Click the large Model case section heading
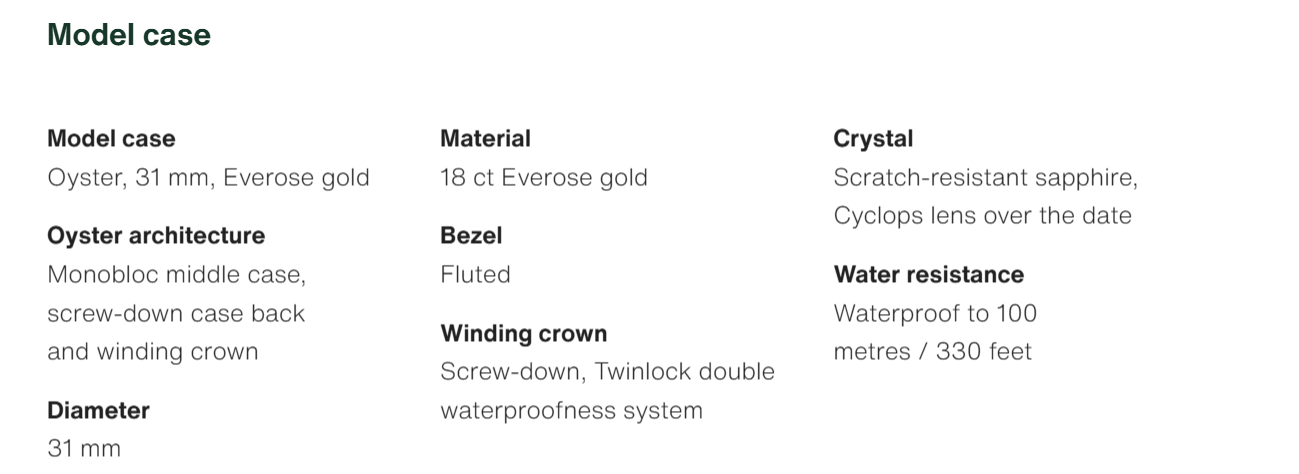 pyautogui.click(x=129, y=35)
